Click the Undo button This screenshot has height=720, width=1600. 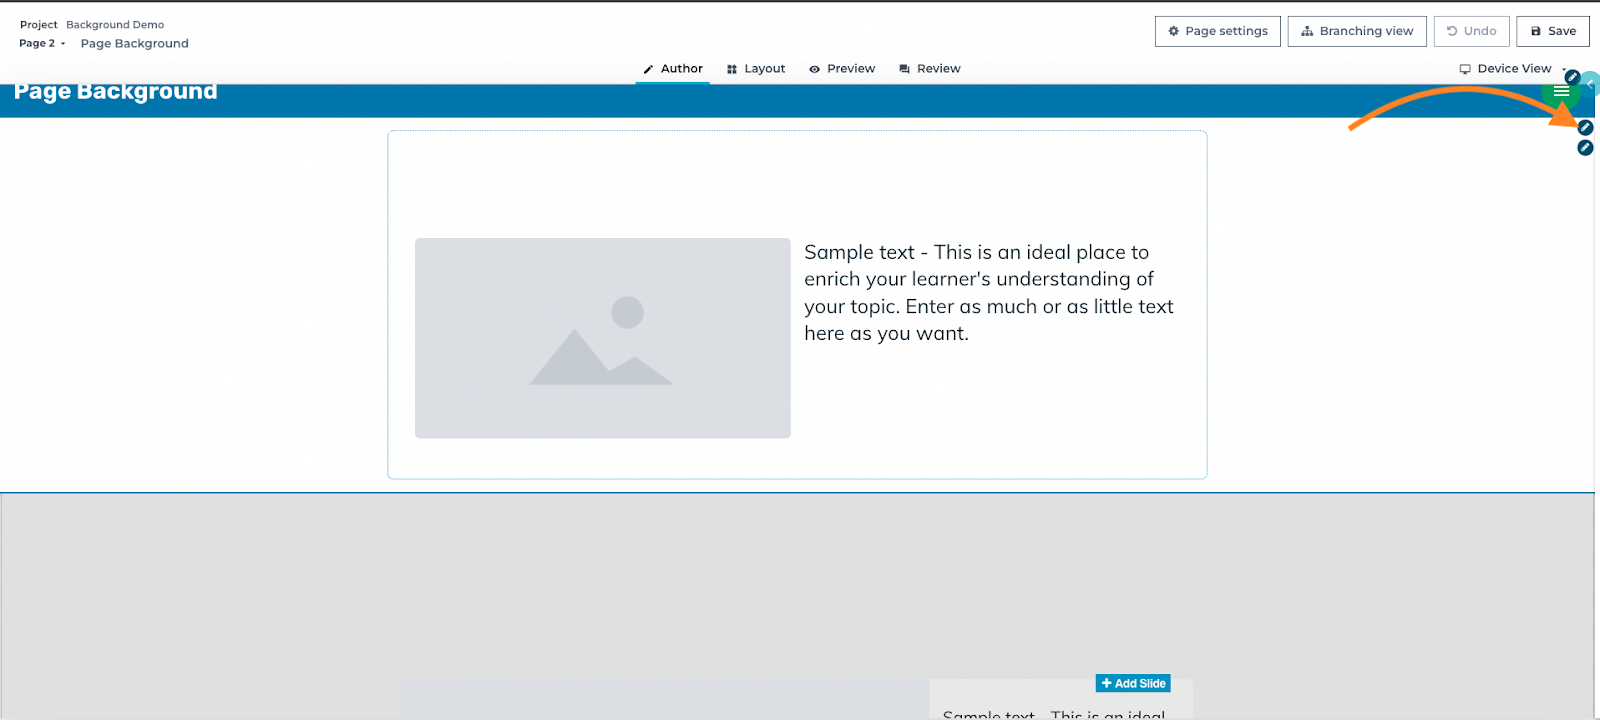pos(1471,31)
